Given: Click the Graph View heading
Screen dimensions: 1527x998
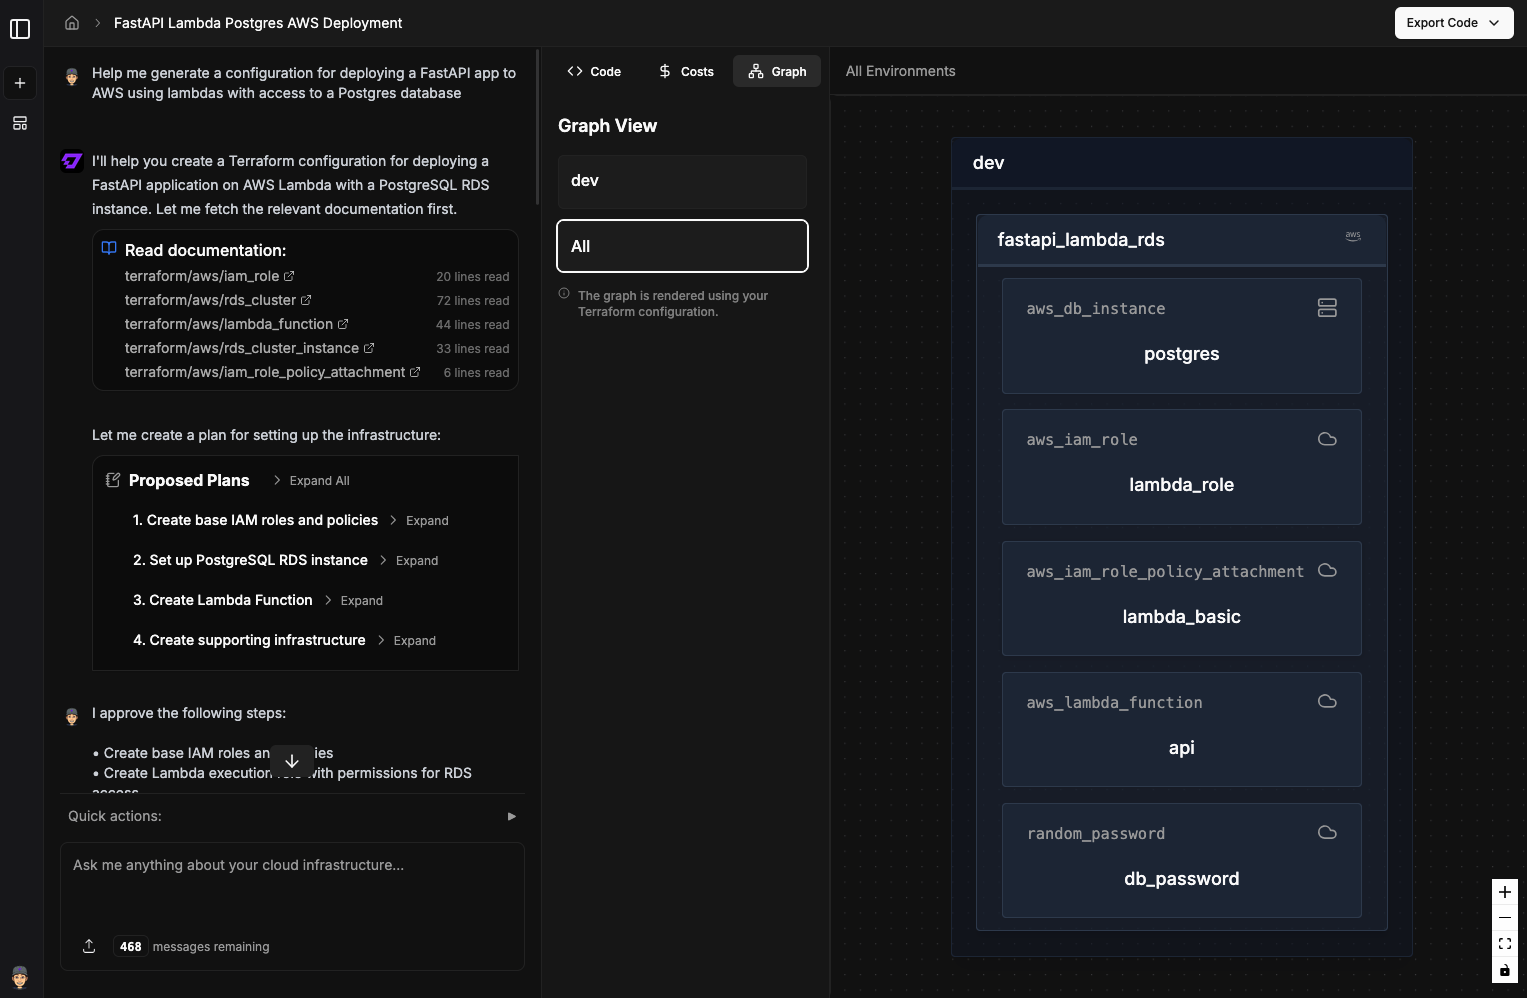Looking at the screenshot, I should click(x=607, y=126).
